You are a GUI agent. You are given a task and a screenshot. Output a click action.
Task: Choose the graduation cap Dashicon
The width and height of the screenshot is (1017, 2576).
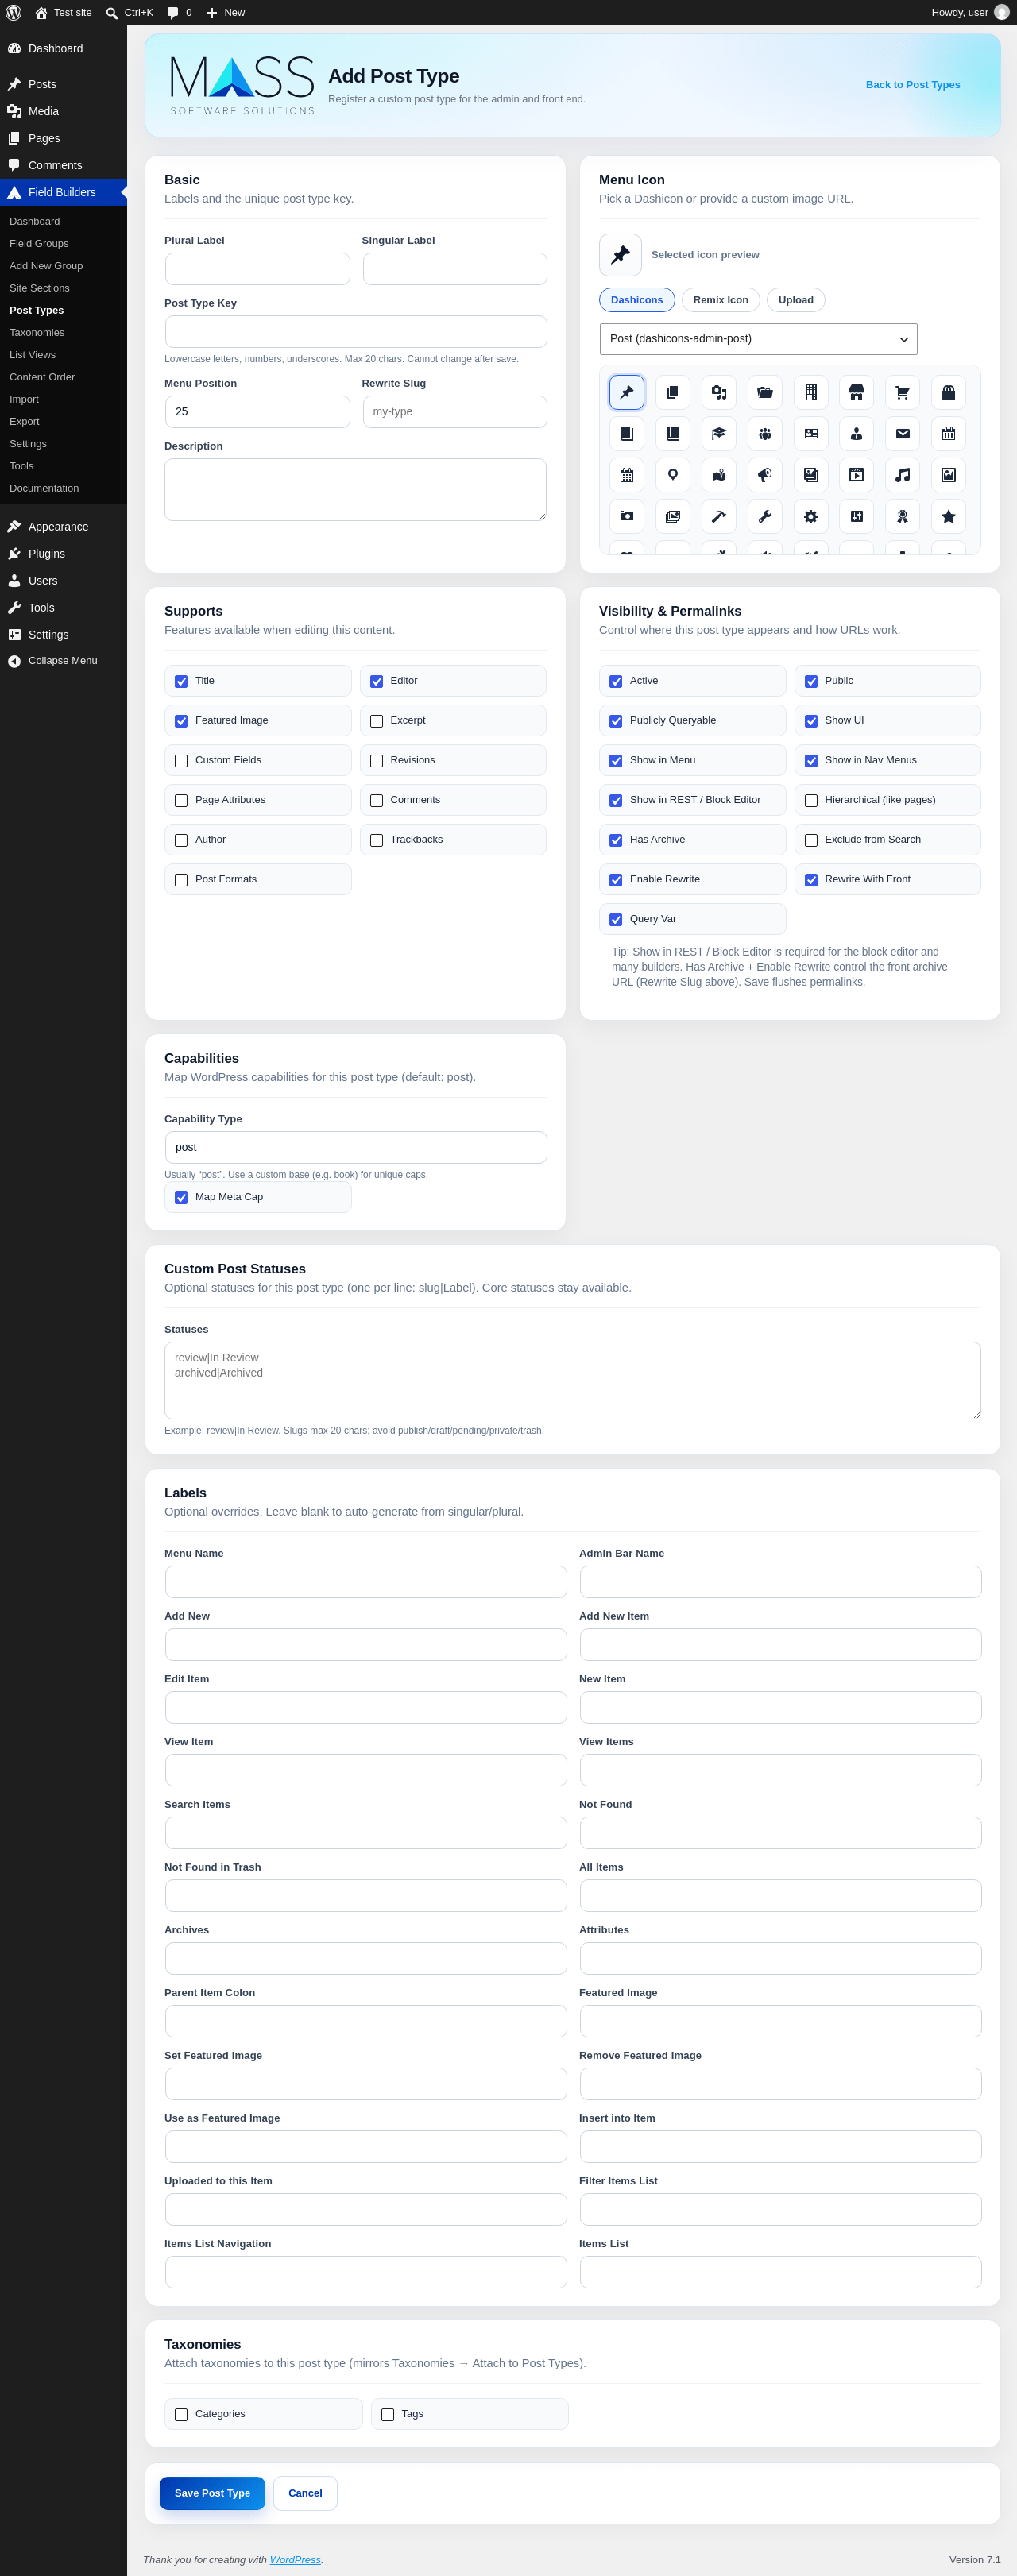[719, 434]
